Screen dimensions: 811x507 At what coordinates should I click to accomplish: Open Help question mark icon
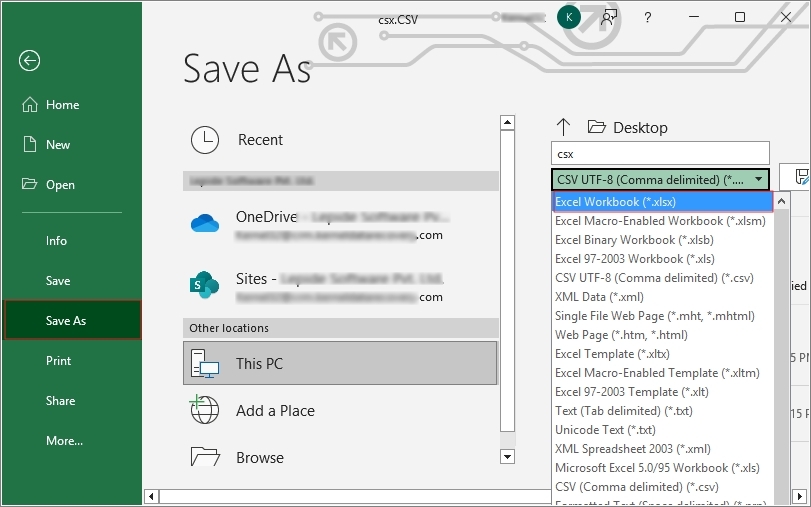[648, 18]
